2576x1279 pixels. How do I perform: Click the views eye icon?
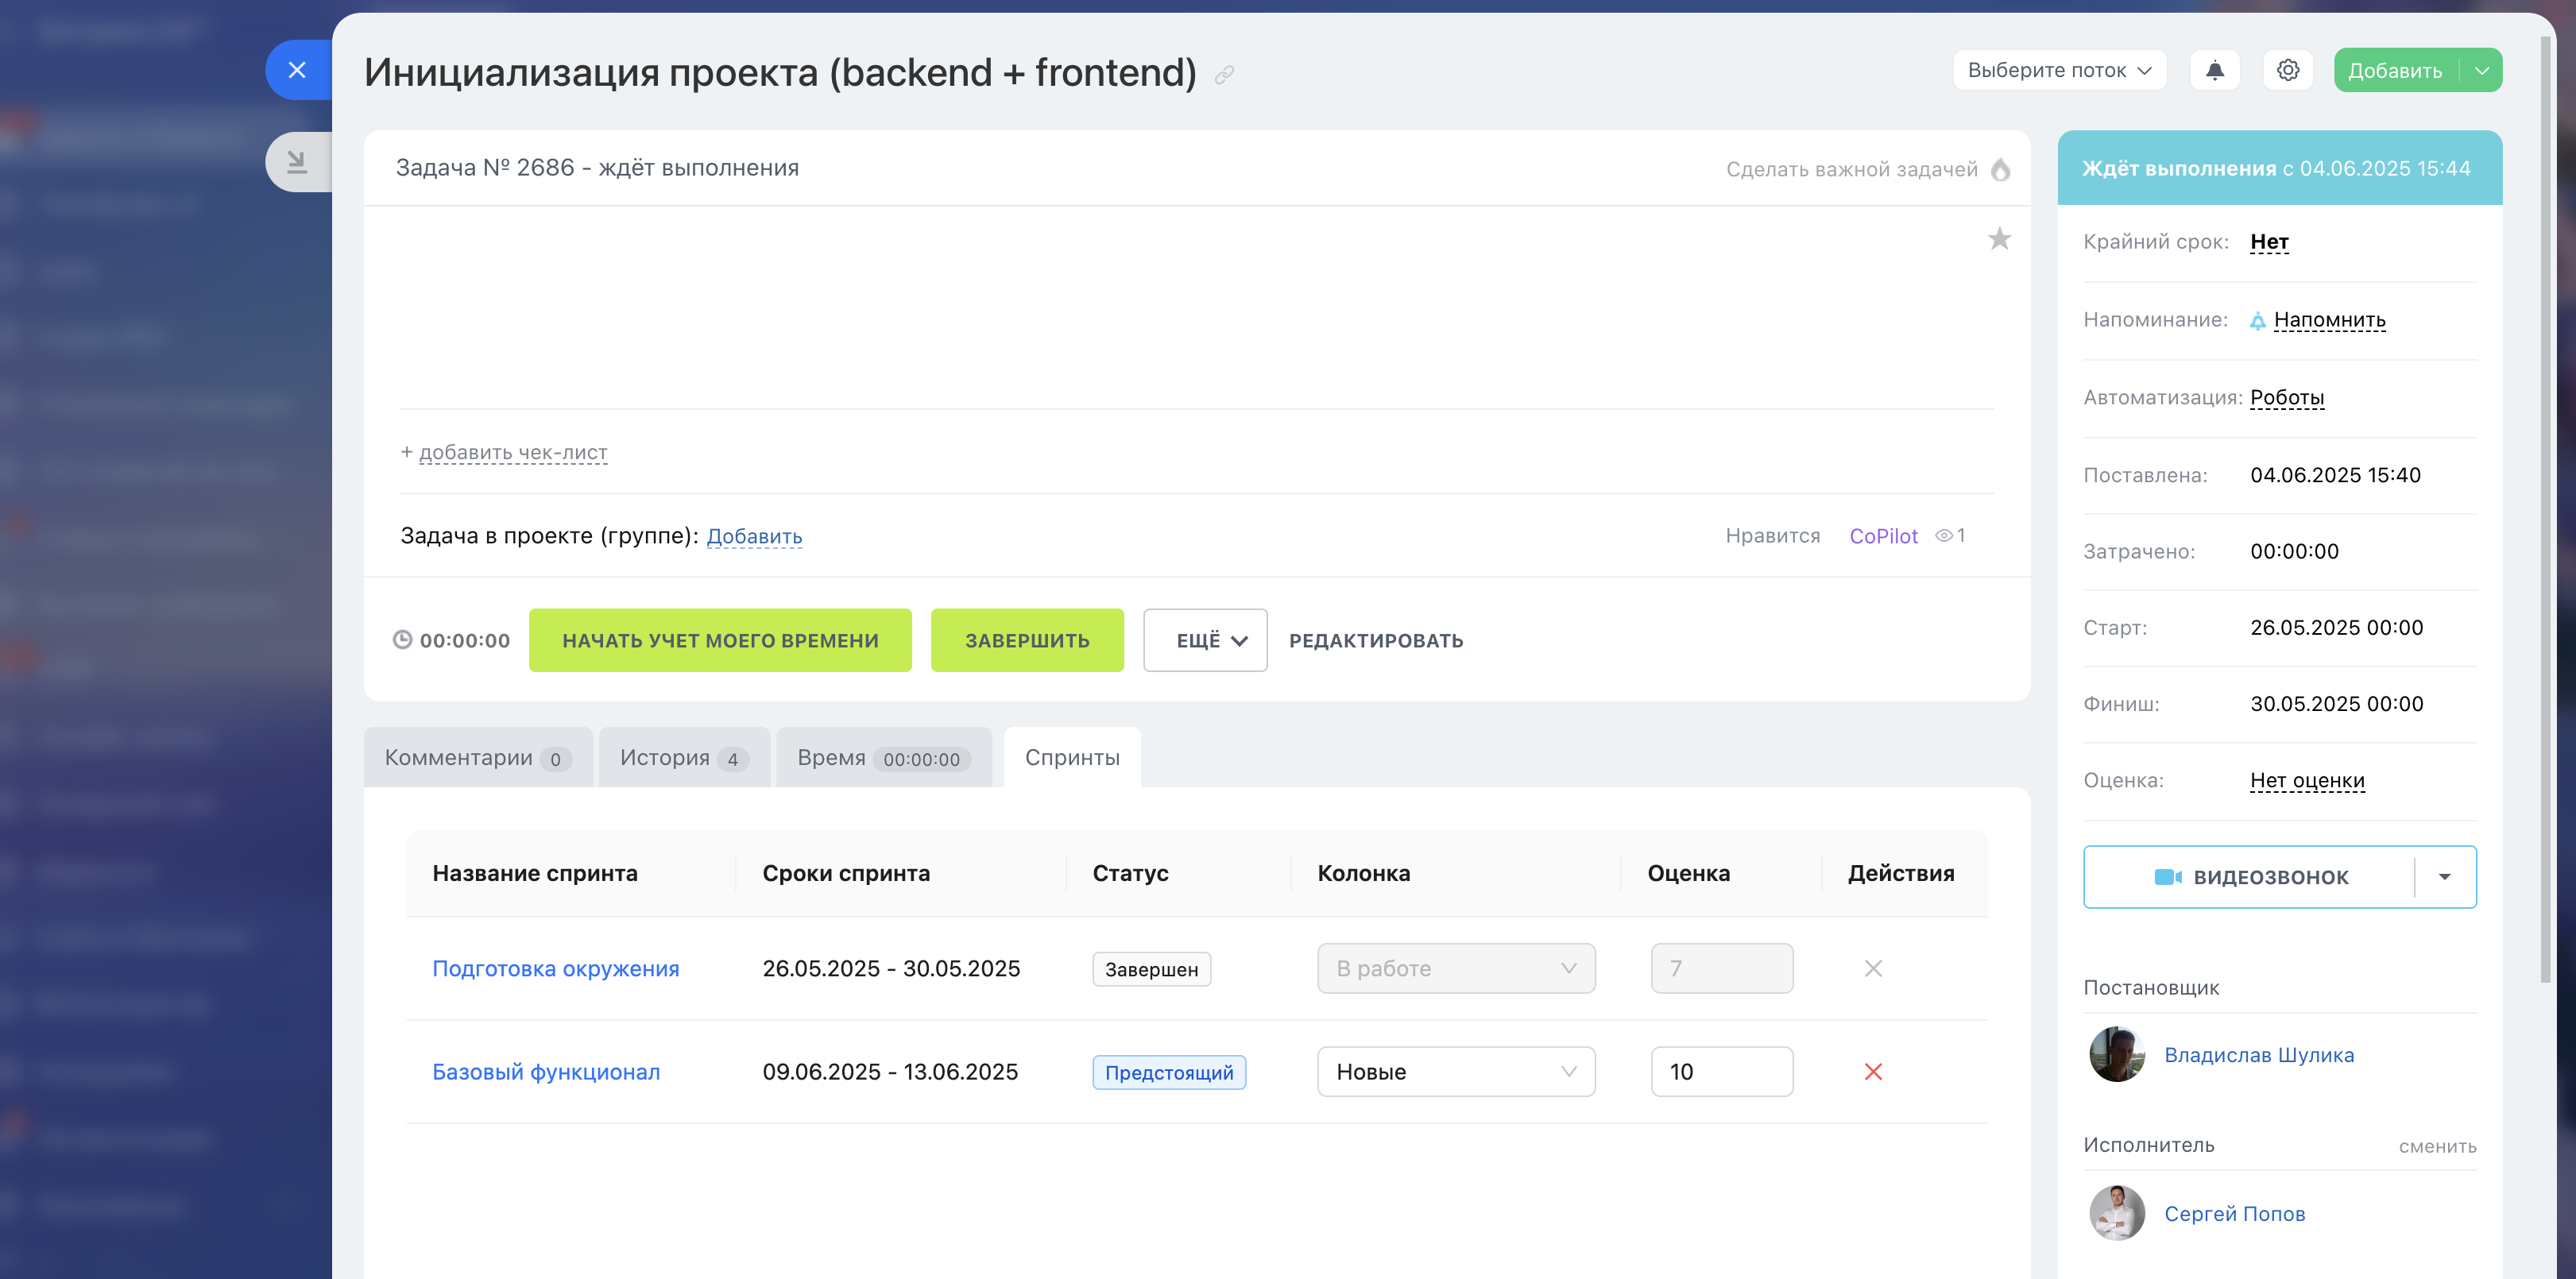(1943, 536)
